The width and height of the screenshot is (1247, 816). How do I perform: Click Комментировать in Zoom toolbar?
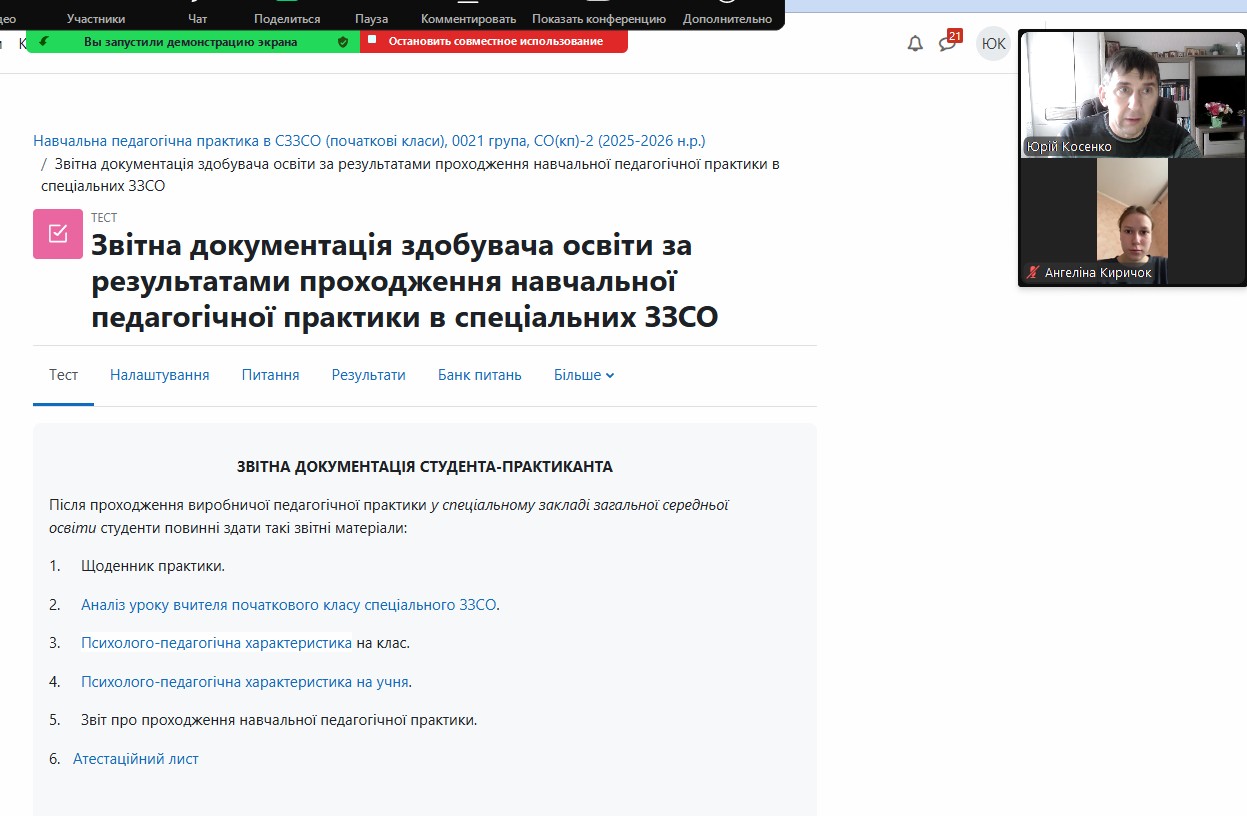click(468, 18)
